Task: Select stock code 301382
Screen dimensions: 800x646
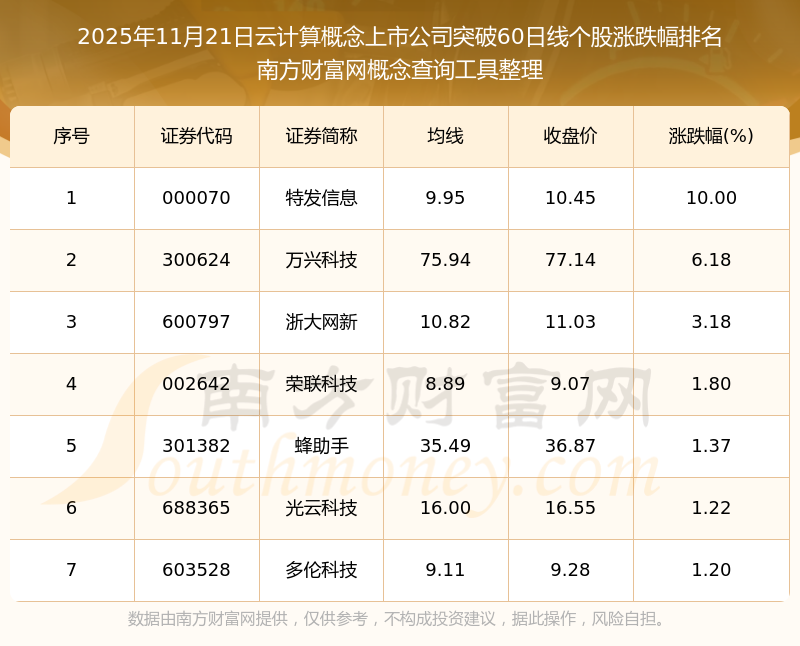Action: [196, 446]
